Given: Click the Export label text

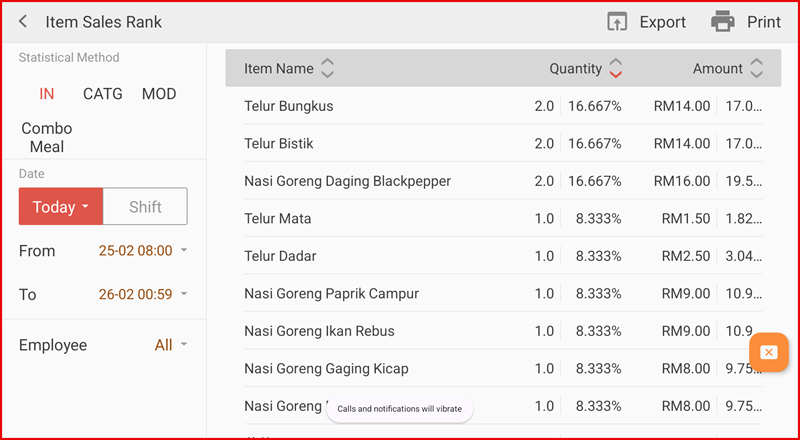Looking at the screenshot, I should click(662, 22).
